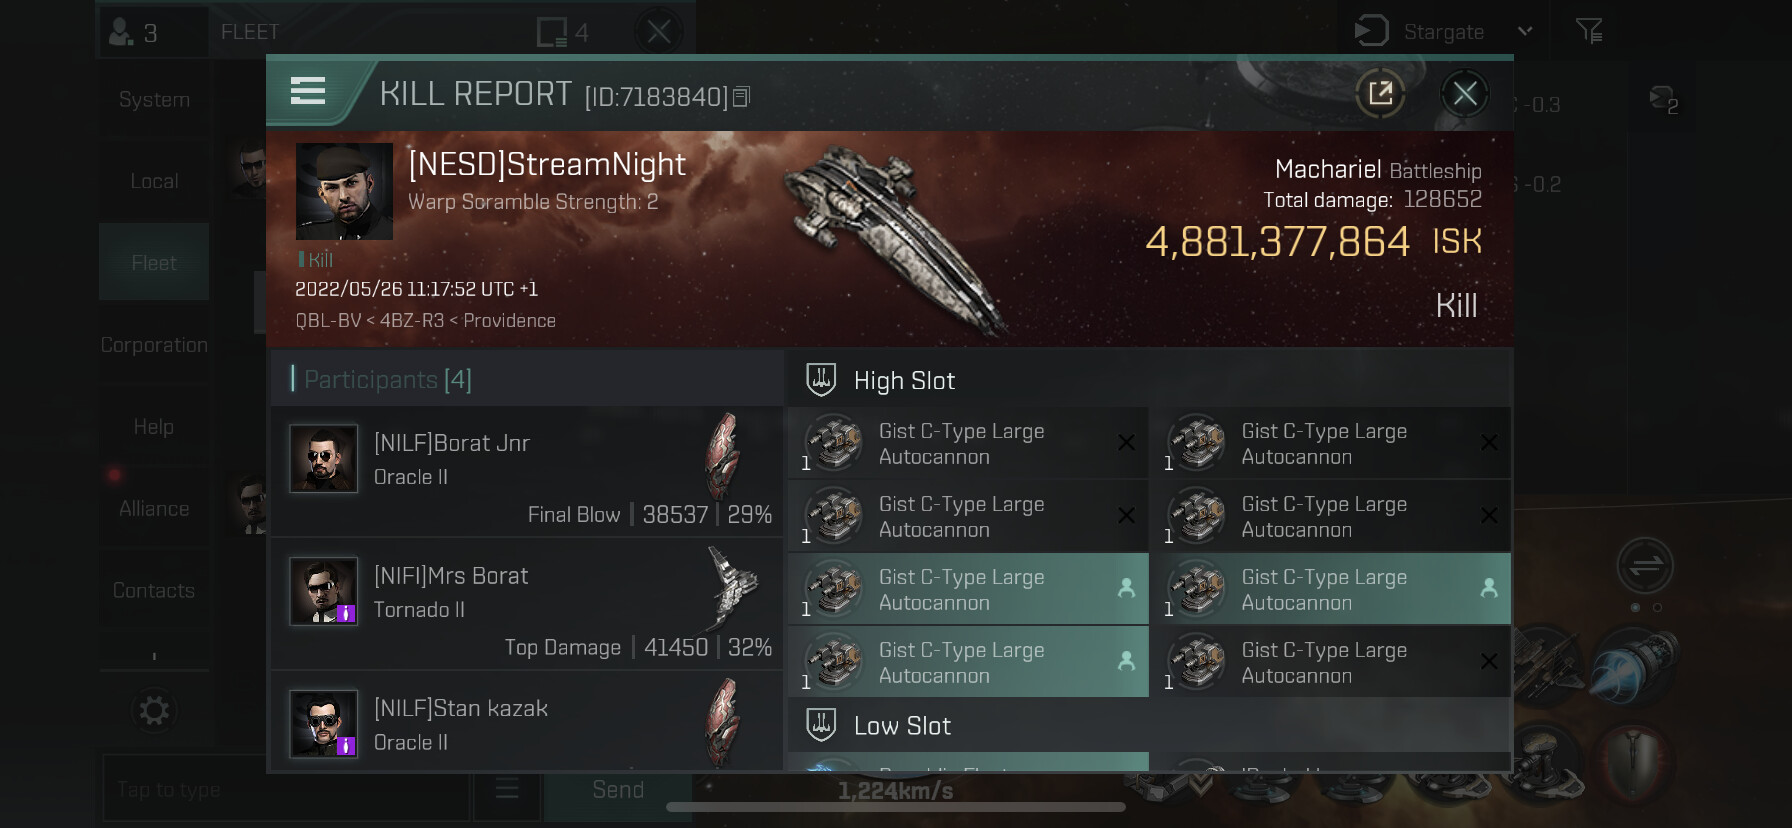Focus the Tap to type field
Viewport: 1792px width, 828px height.
[x=286, y=789]
